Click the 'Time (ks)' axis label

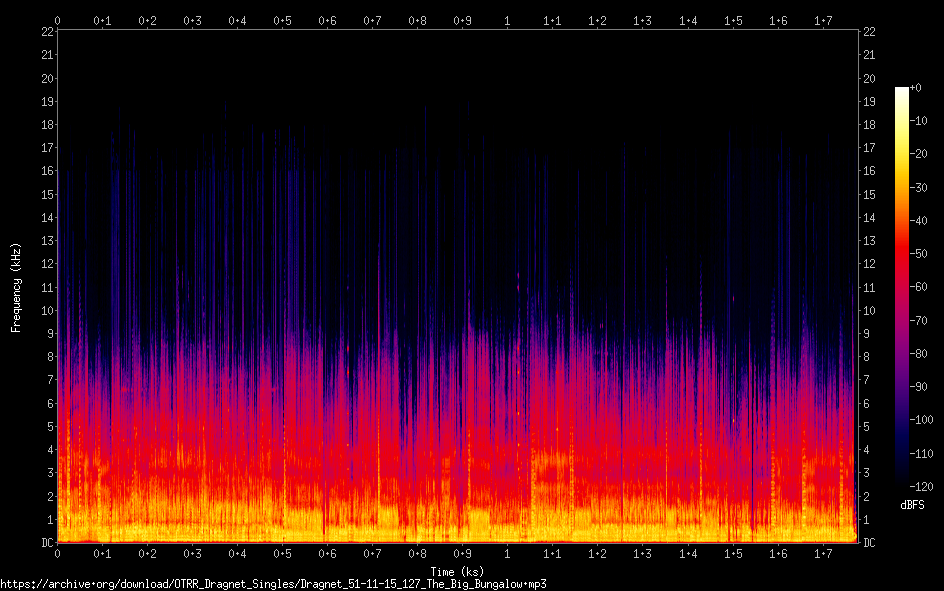coord(457,571)
